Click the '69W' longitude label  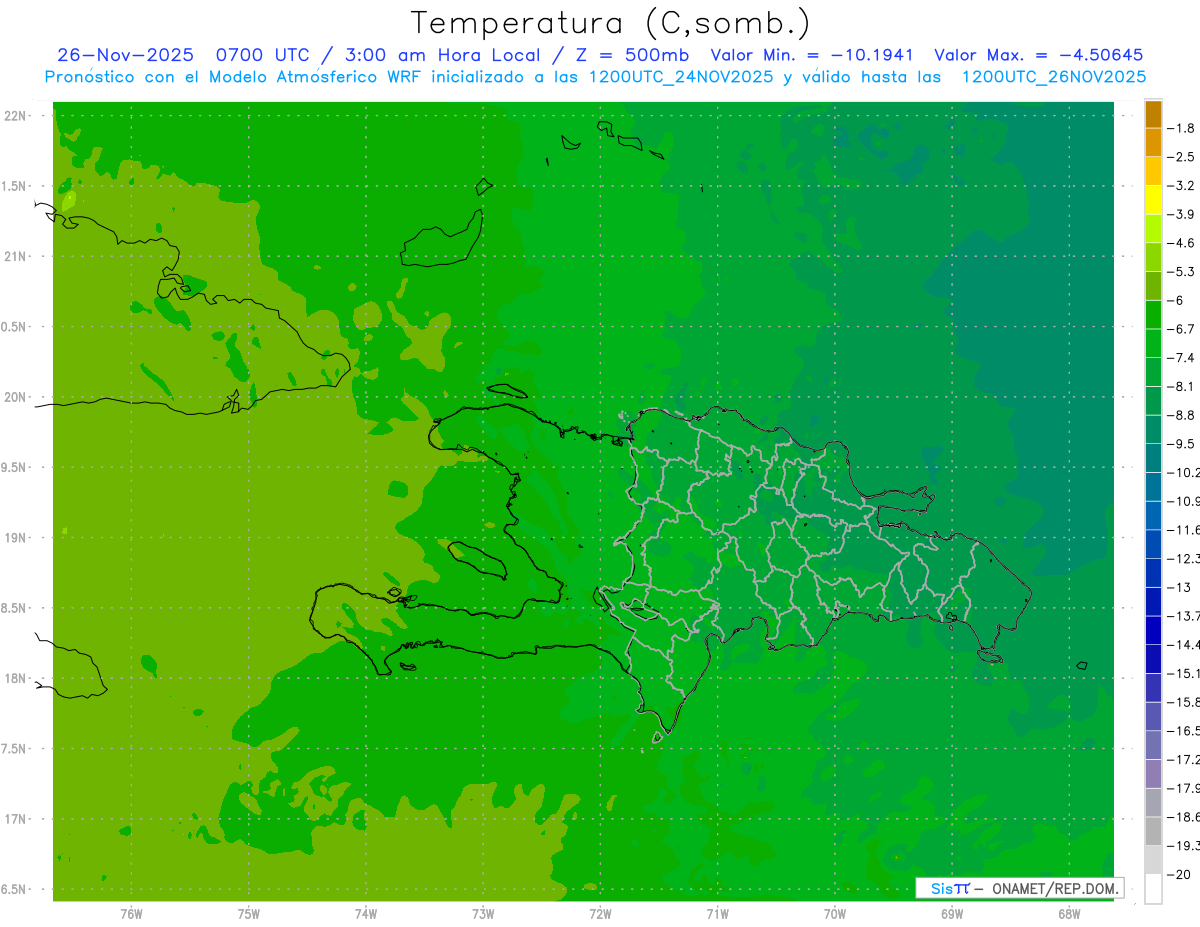click(x=951, y=913)
